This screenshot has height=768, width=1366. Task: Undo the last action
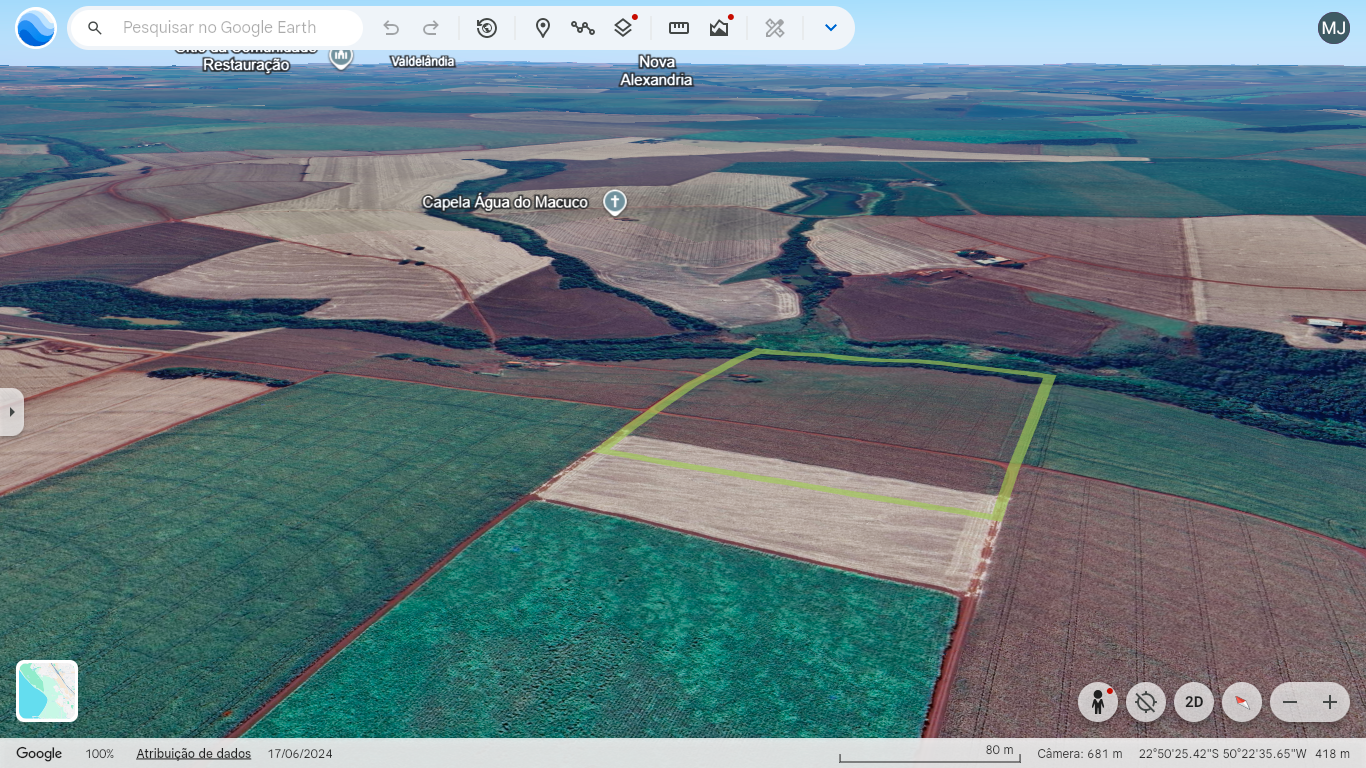(x=391, y=28)
